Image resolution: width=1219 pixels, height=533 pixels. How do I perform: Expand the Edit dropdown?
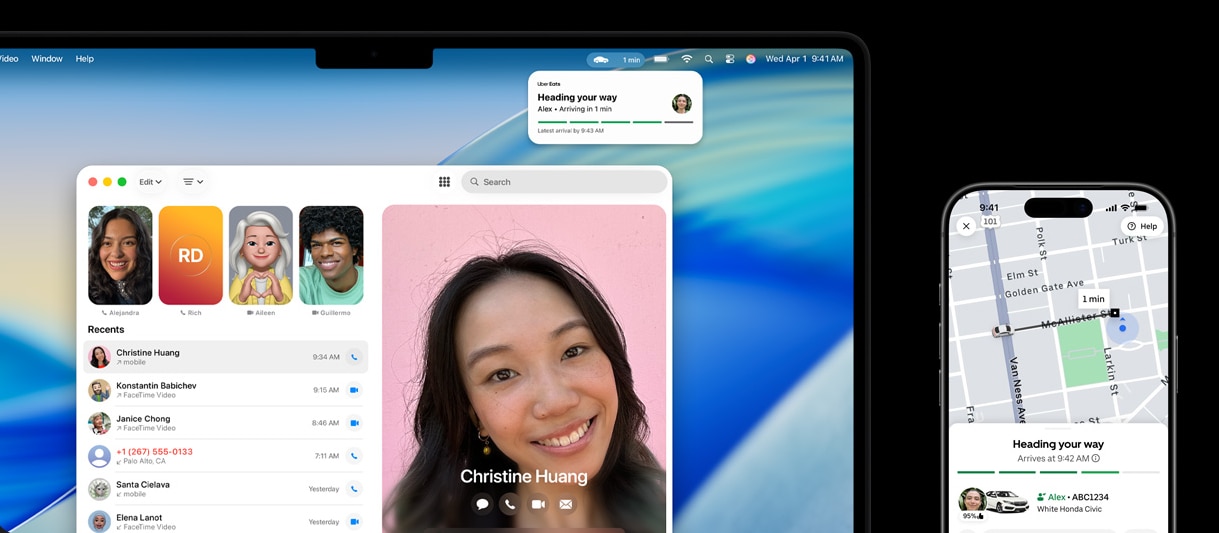coord(150,182)
